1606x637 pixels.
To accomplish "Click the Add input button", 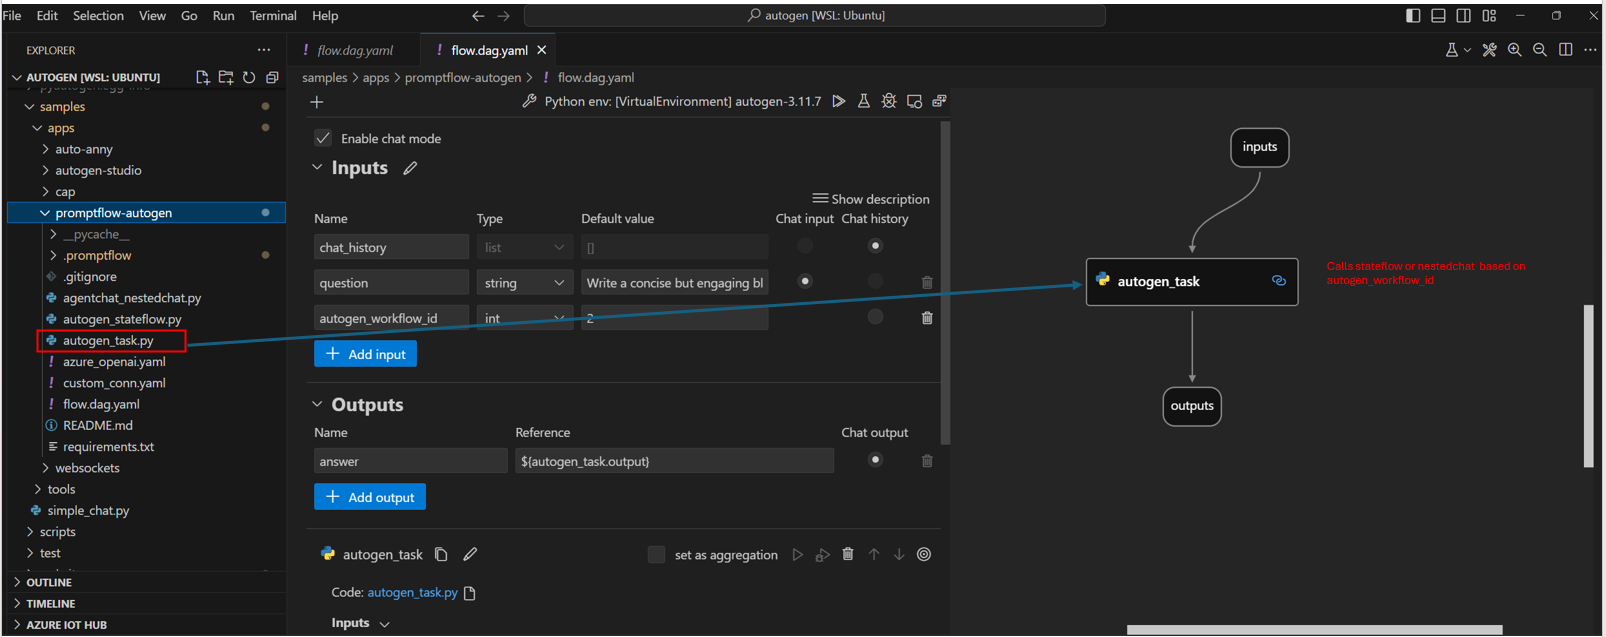I will [365, 354].
